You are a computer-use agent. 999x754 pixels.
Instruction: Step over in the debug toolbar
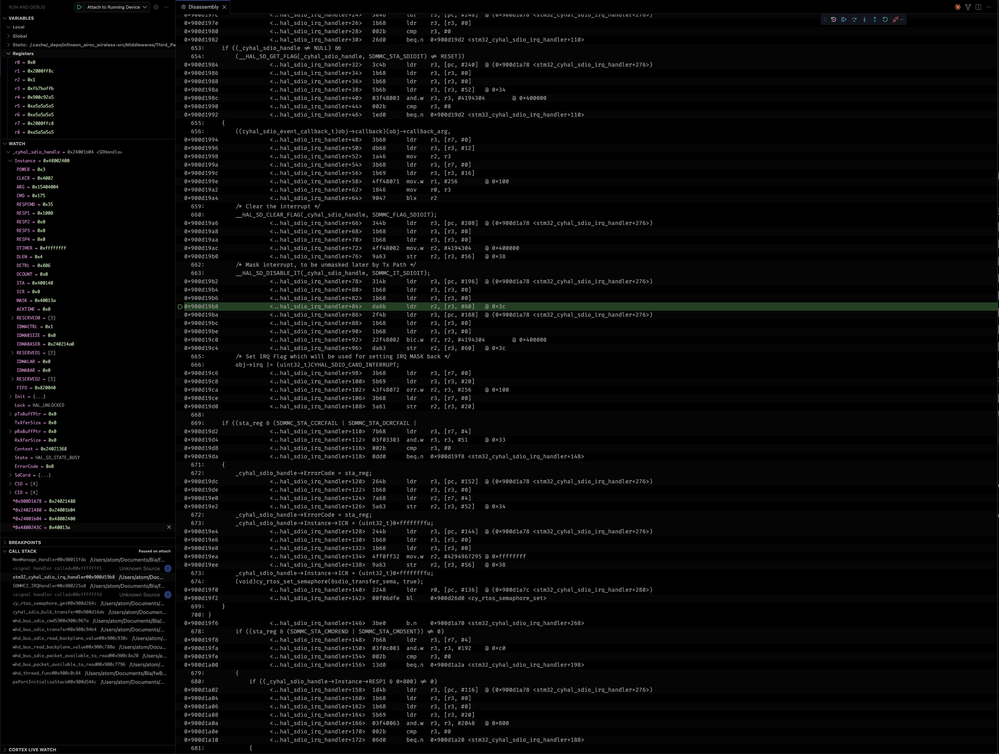[854, 20]
